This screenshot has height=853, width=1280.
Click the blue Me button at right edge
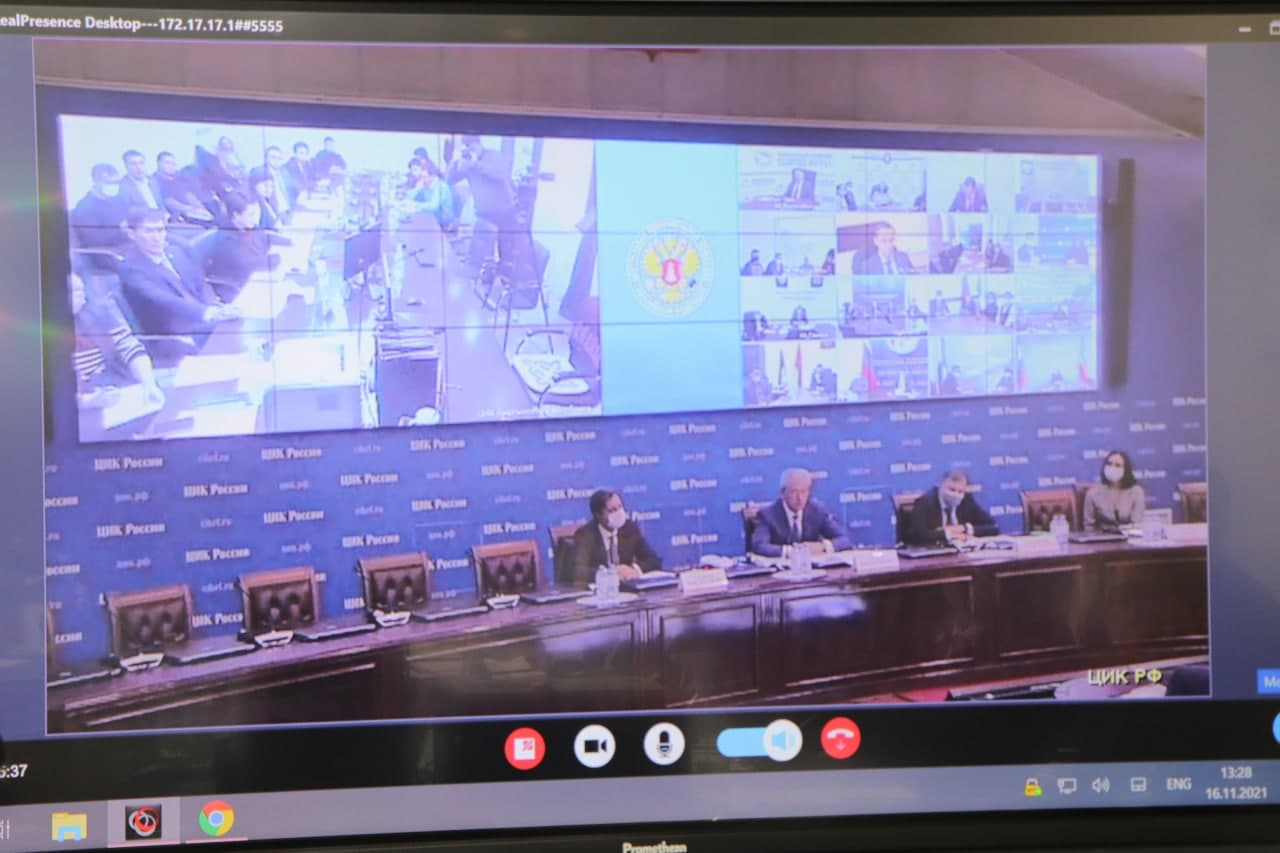click(1268, 682)
